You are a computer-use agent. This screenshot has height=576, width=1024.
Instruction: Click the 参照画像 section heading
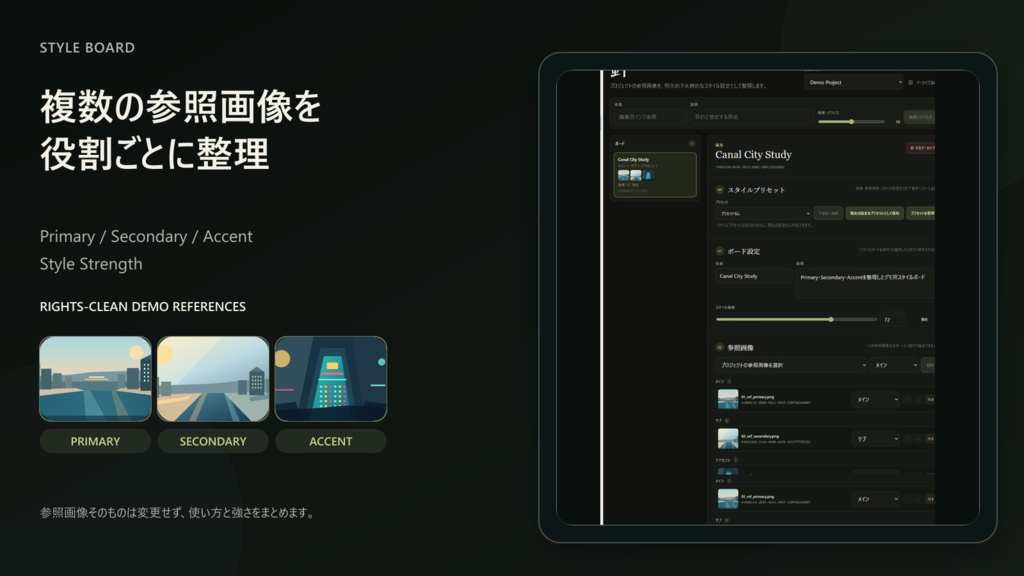click(741, 348)
